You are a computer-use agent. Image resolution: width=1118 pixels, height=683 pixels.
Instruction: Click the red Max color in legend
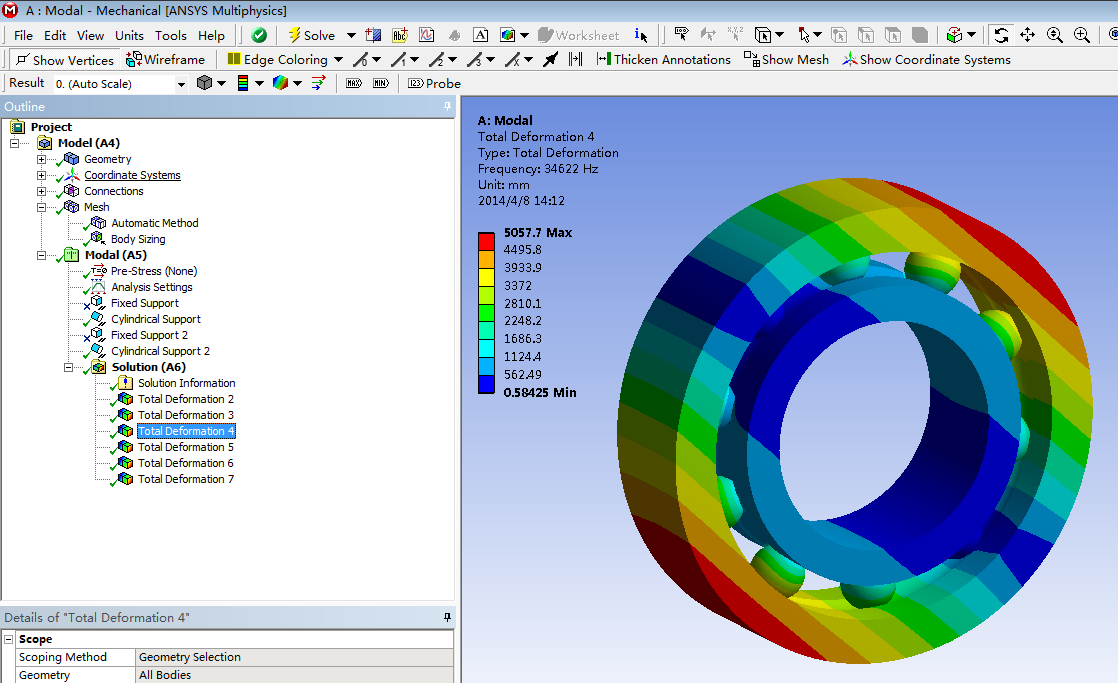coord(486,240)
